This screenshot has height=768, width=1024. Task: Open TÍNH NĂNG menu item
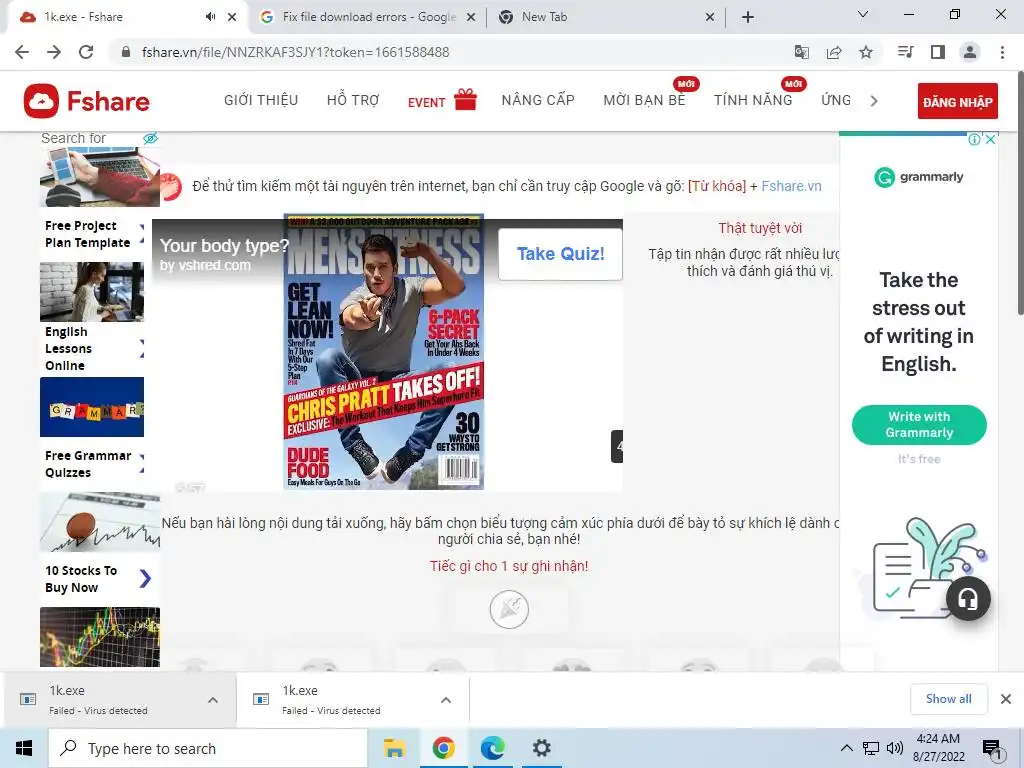coord(753,100)
